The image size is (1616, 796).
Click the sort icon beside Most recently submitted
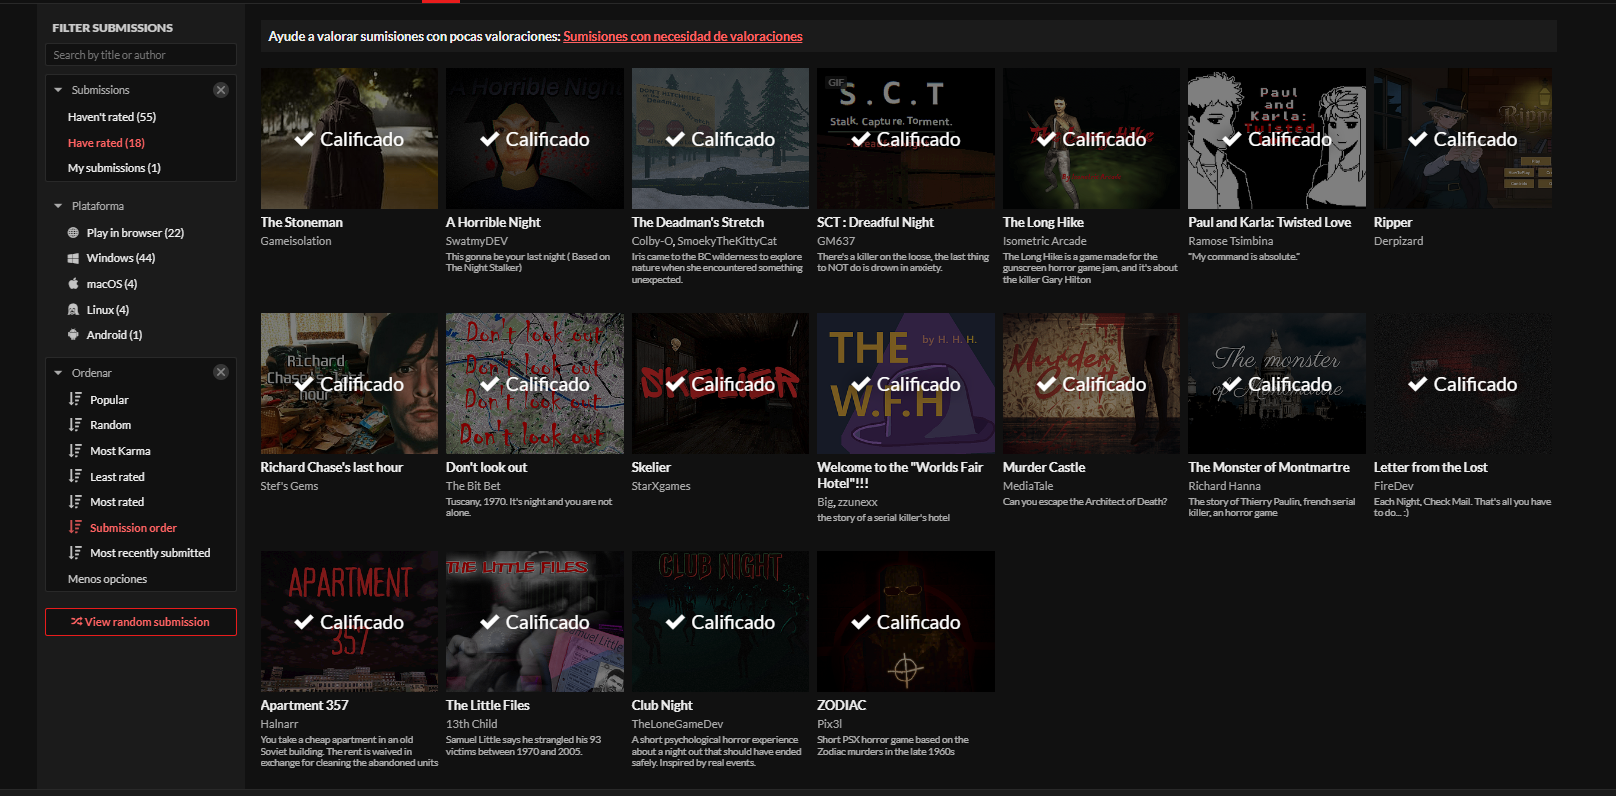pyautogui.click(x=75, y=553)
